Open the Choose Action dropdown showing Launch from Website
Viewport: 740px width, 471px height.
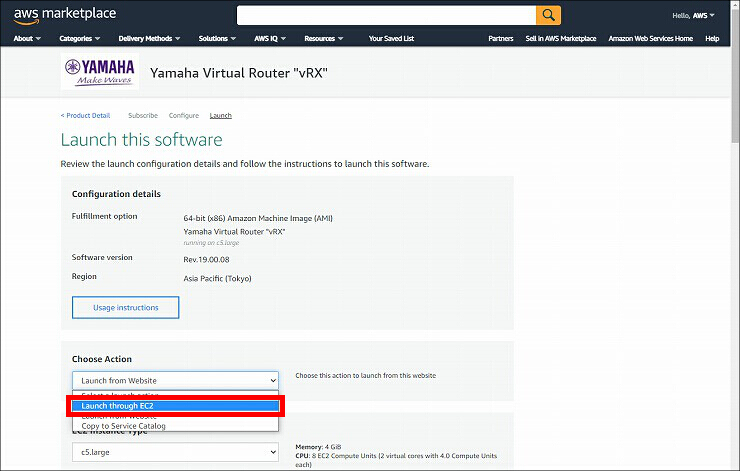pos(175,380)
